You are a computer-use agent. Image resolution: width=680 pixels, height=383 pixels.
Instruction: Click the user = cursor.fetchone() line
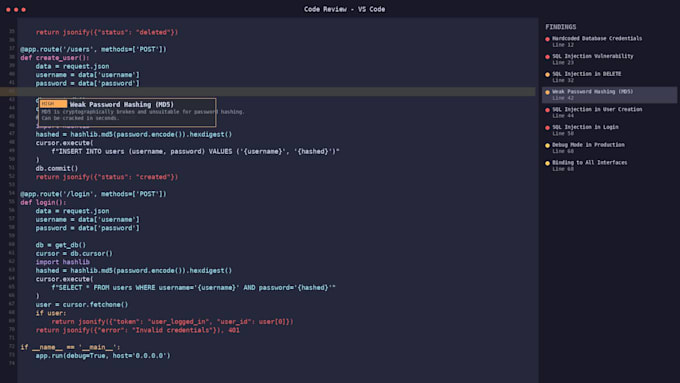[x=82, y=304]
